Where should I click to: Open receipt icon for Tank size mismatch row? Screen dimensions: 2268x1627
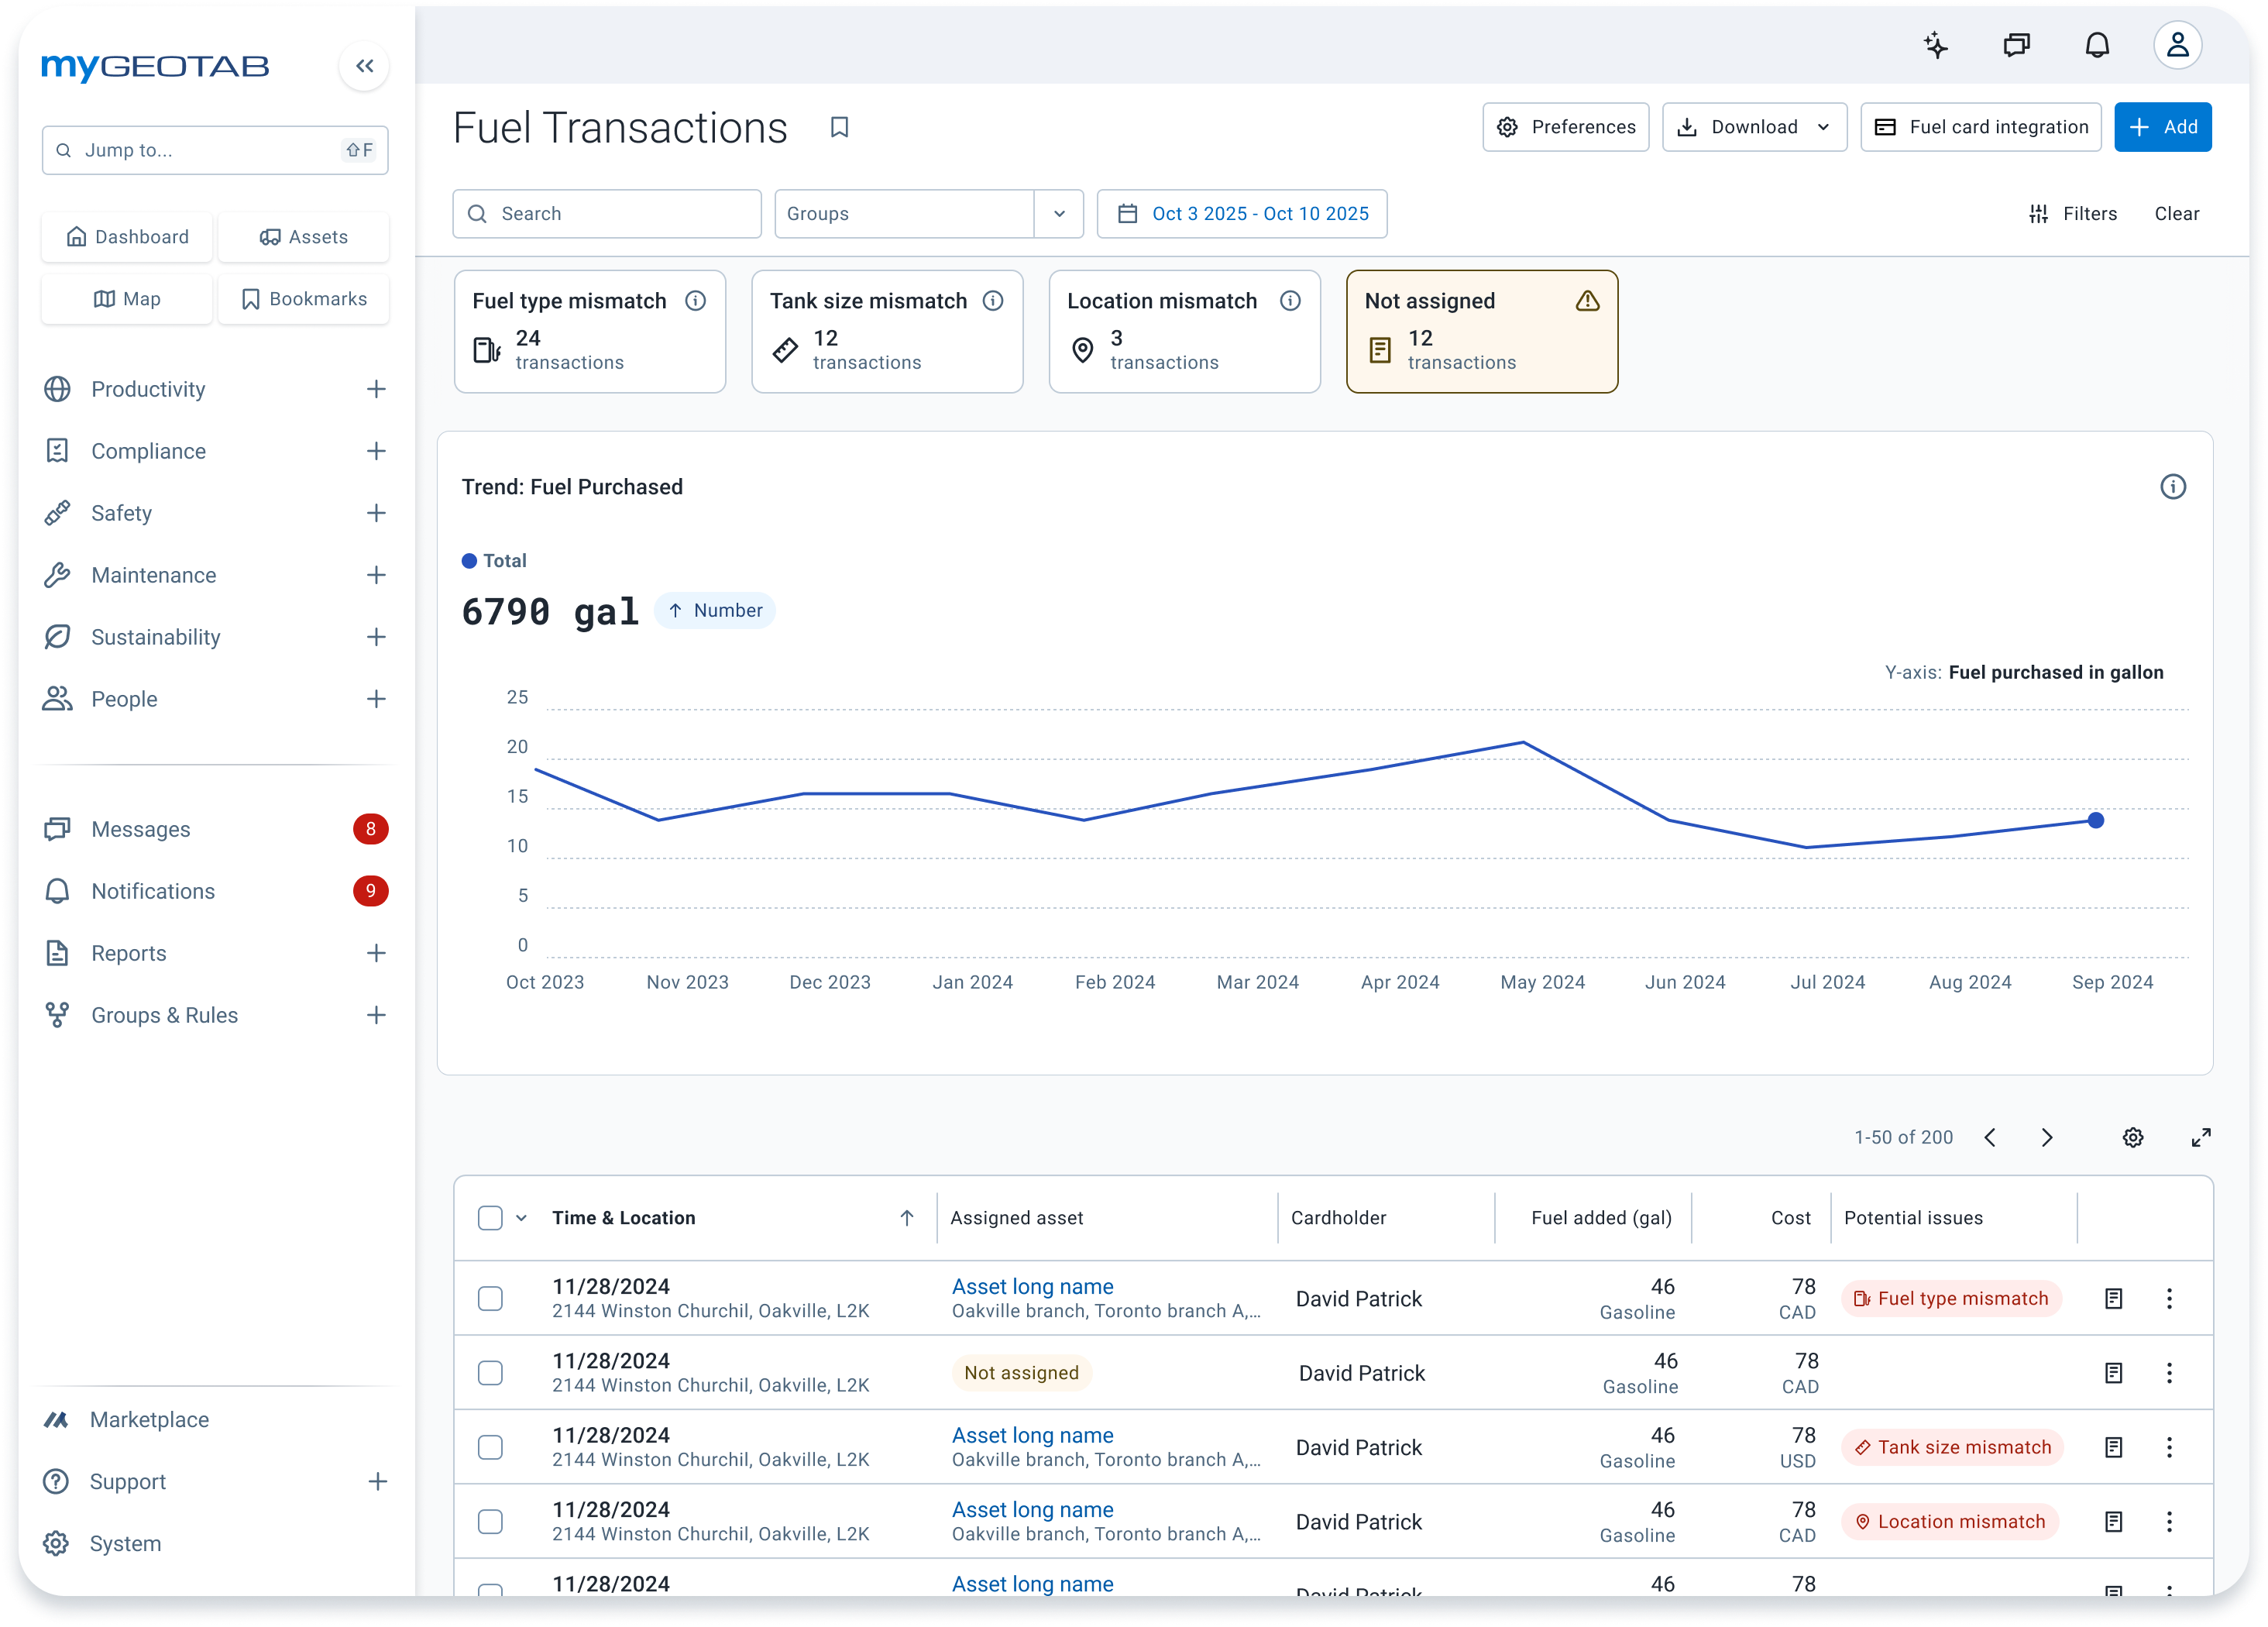2113,1447
